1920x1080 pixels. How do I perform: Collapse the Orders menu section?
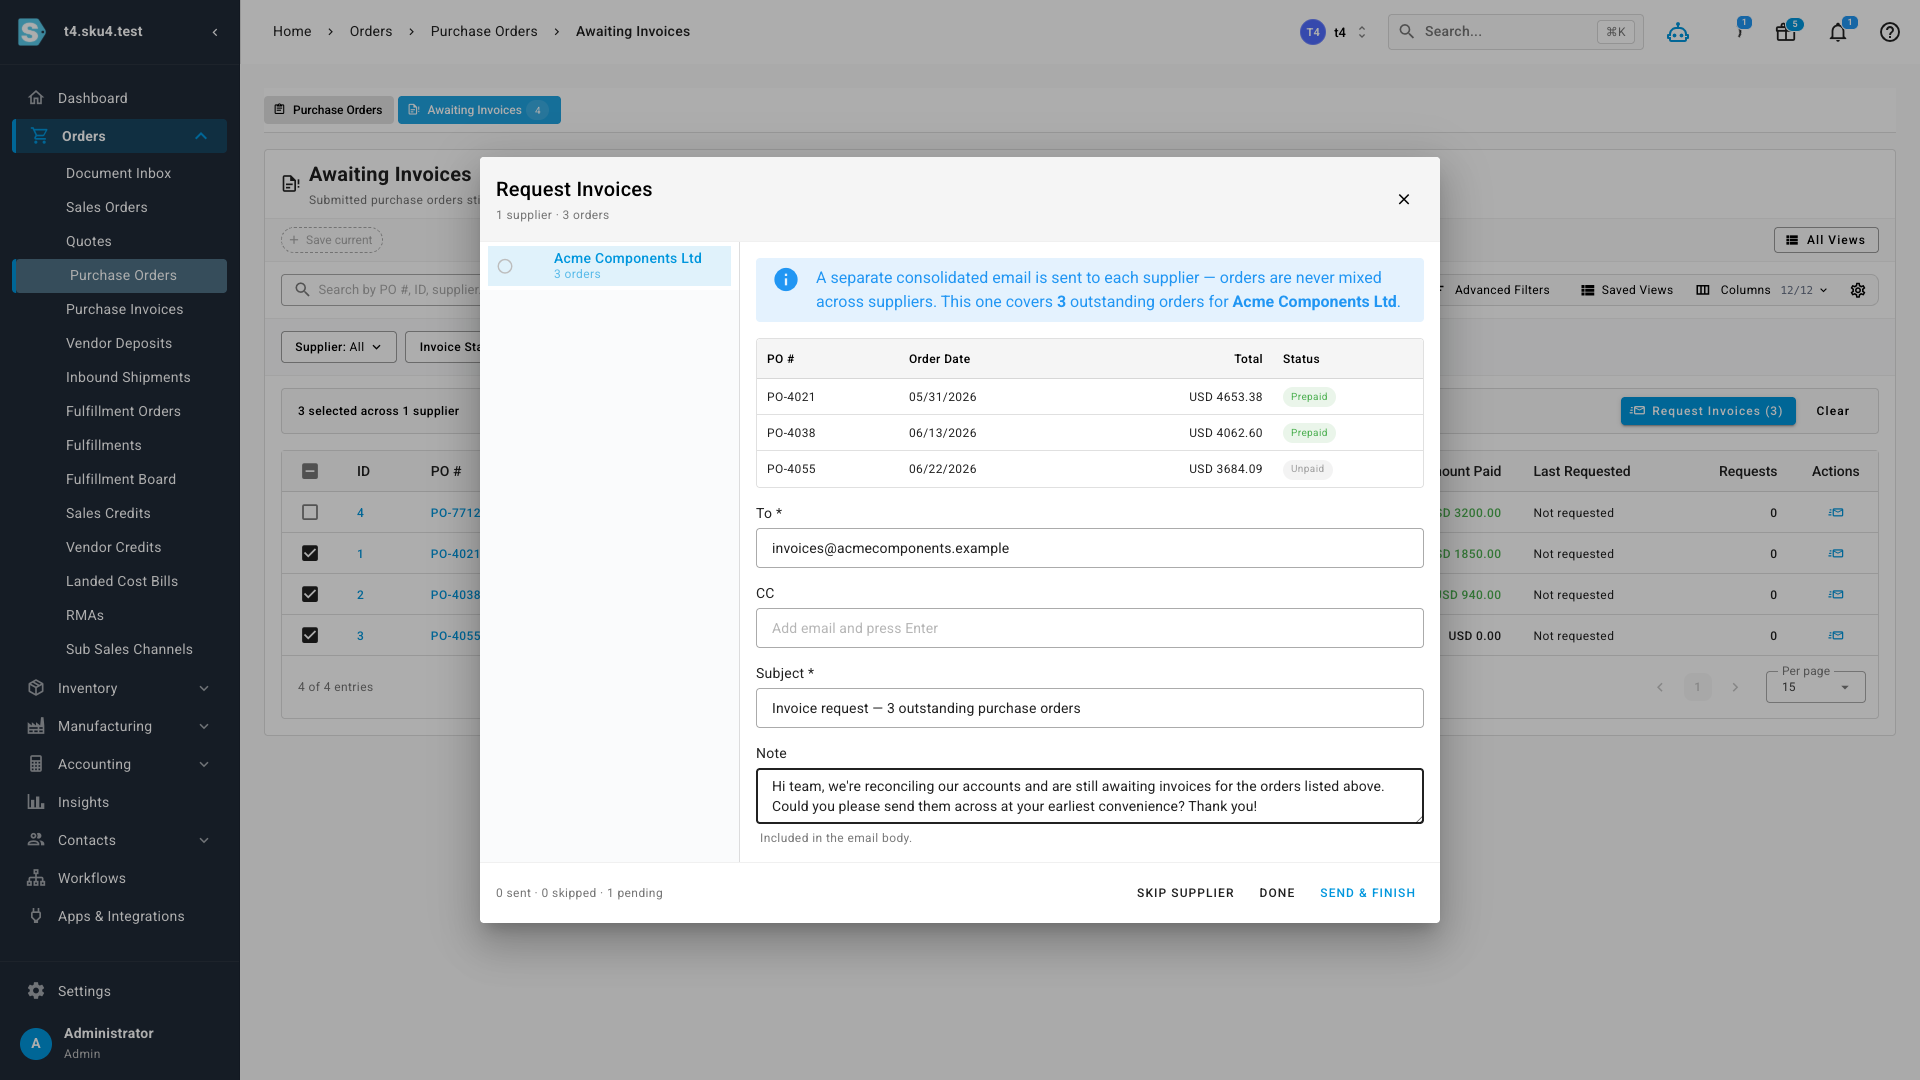tap(201, 136)
